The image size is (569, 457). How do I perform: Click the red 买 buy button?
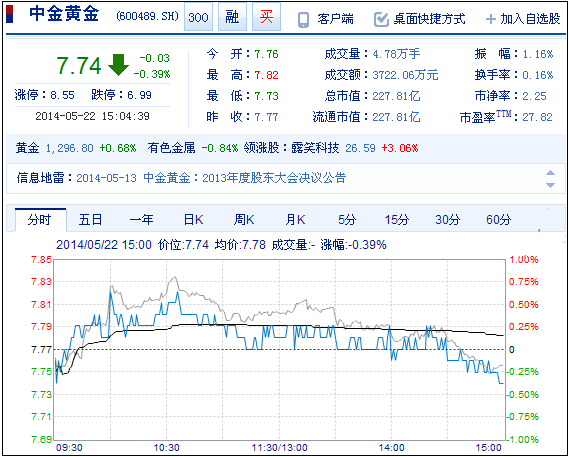(266, 17)
